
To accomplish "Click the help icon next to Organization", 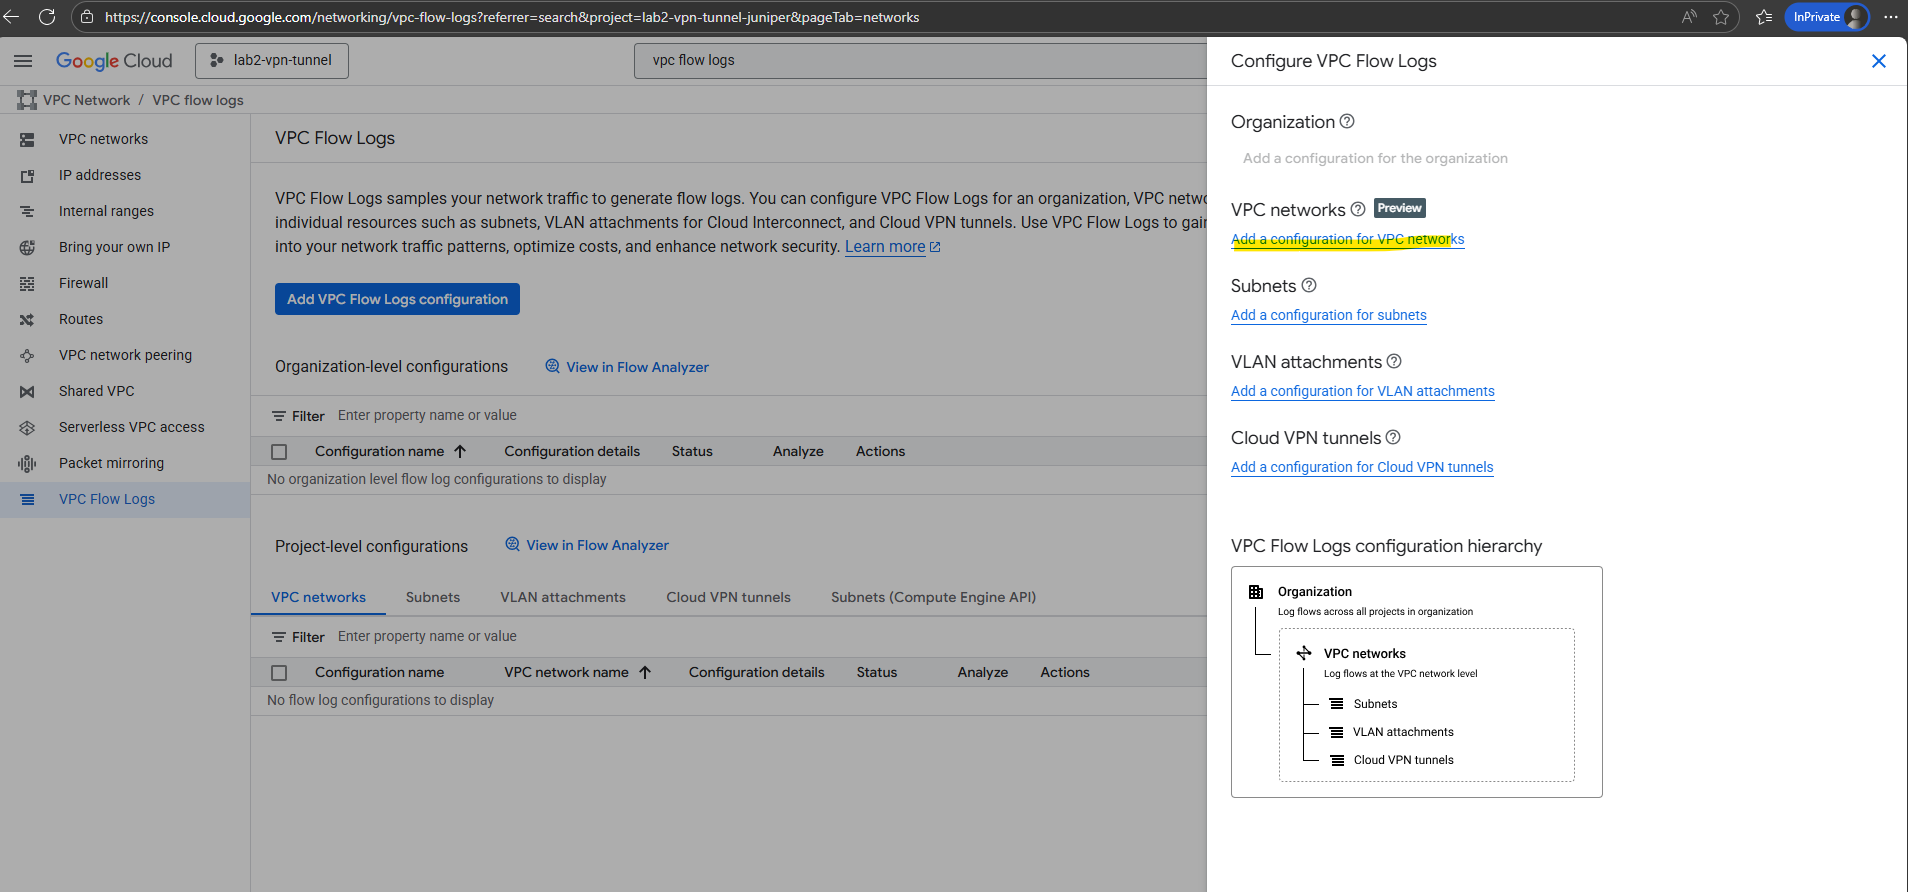I will point(1347,121).
